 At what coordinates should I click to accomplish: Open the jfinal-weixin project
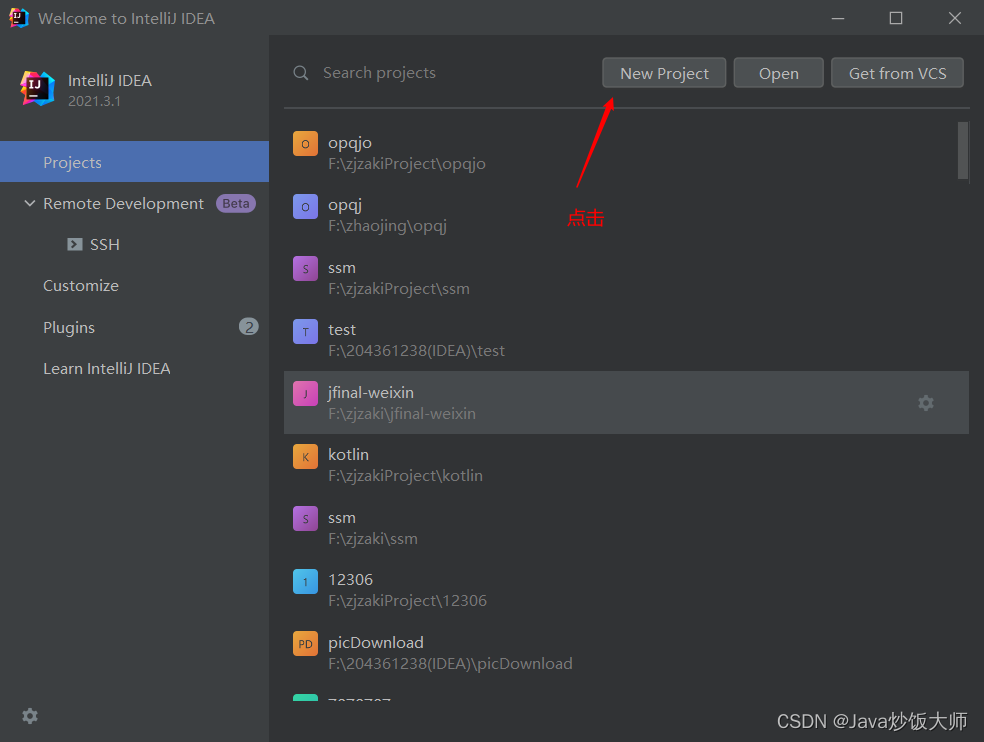(626, 402)
